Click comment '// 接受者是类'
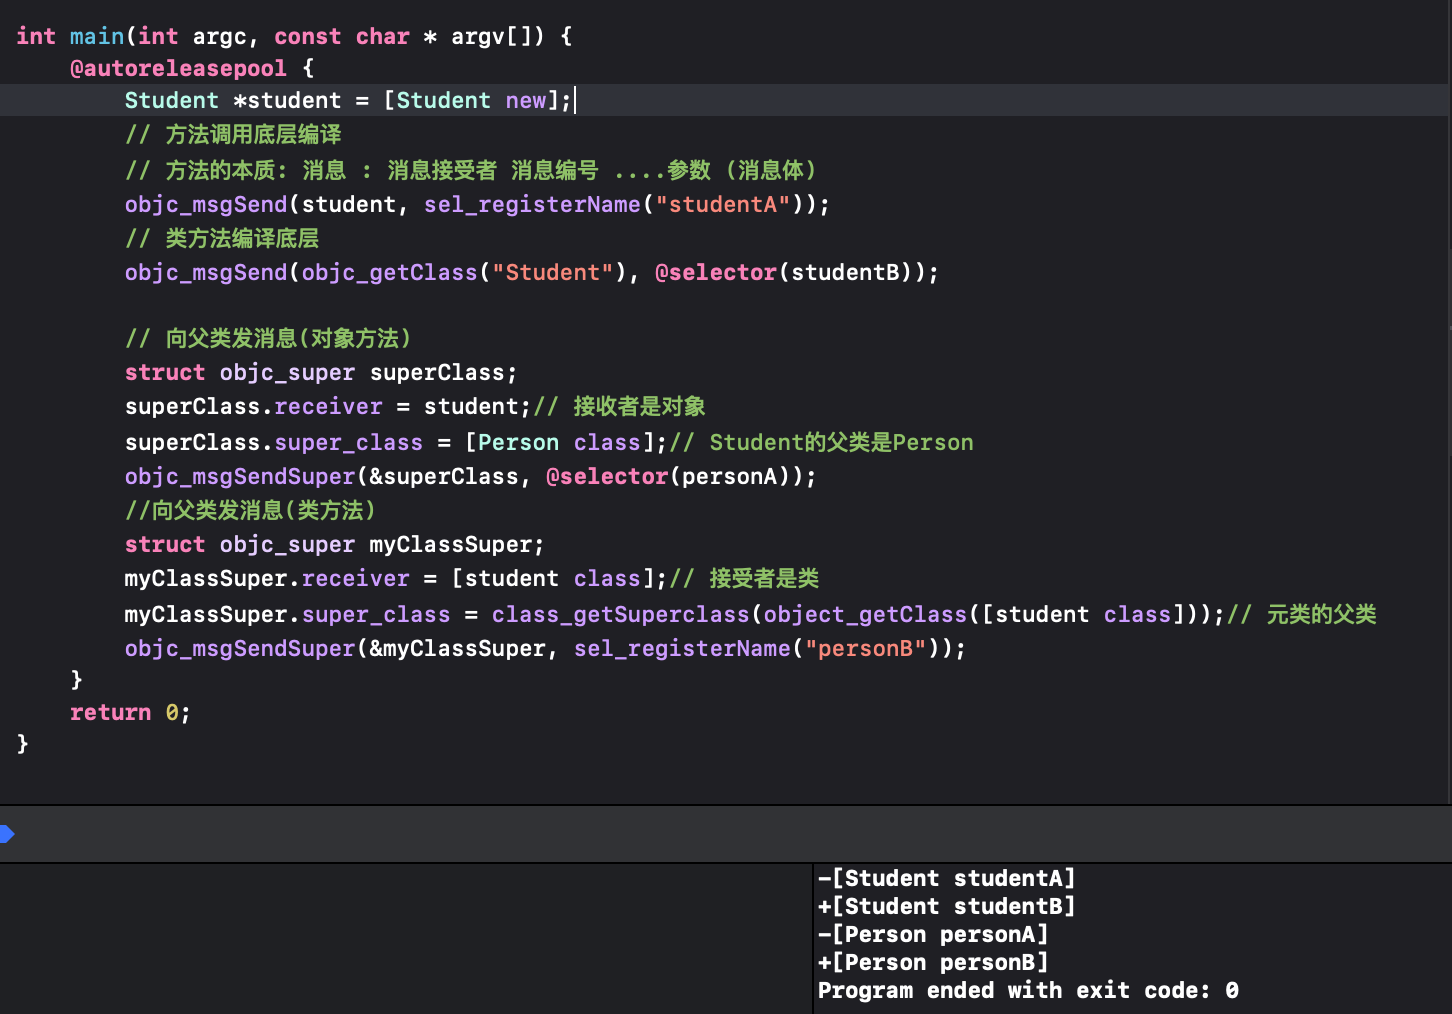 pyautogui.click(x=744, y=578)
